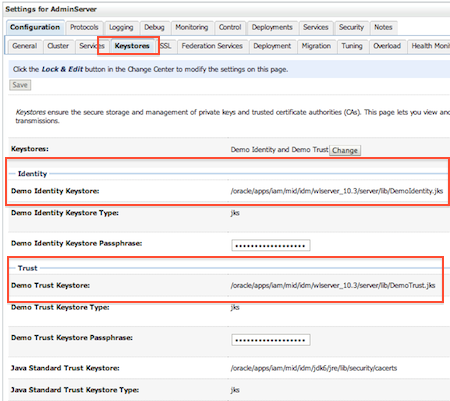This screenshot has height=401, width=450.
Task: Click 'Demo Identity and Demo Trust' value
Action: tap(279, 150)
